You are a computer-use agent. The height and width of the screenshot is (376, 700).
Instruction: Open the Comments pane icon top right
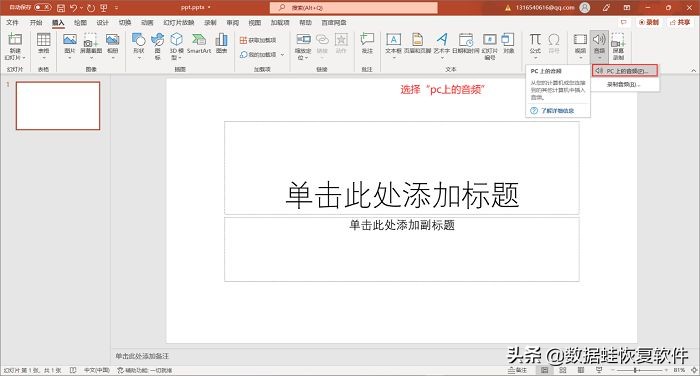[624, 22]
